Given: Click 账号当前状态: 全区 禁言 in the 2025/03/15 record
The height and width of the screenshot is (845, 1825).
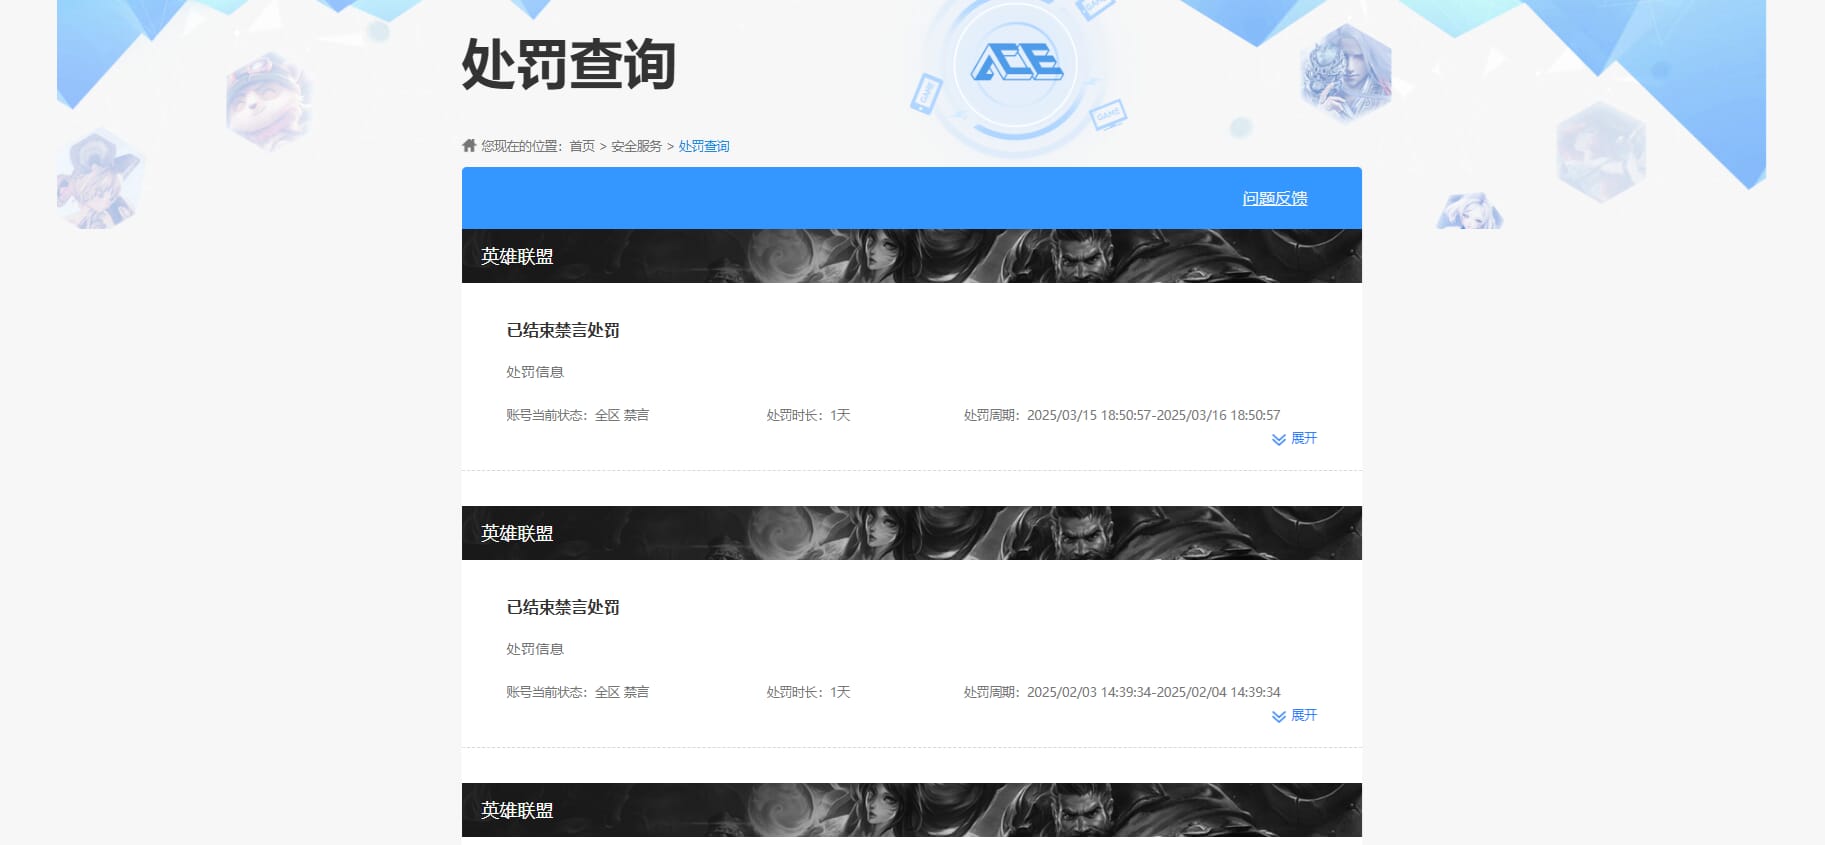Looking at the screenshot, I should point(577,415).
